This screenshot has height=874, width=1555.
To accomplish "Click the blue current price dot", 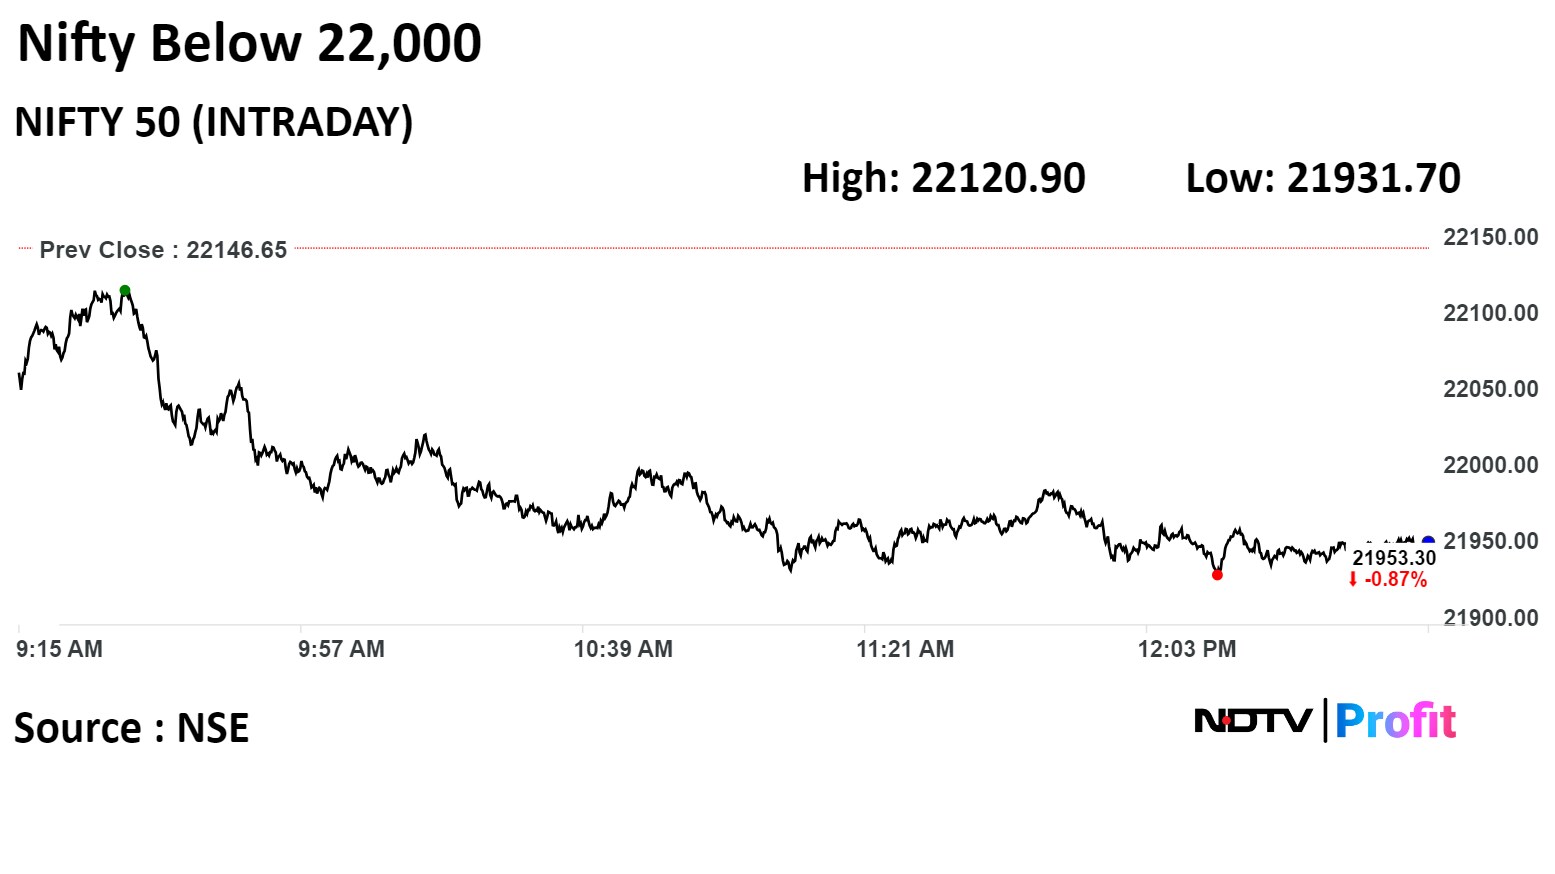I will [1428, 542].
